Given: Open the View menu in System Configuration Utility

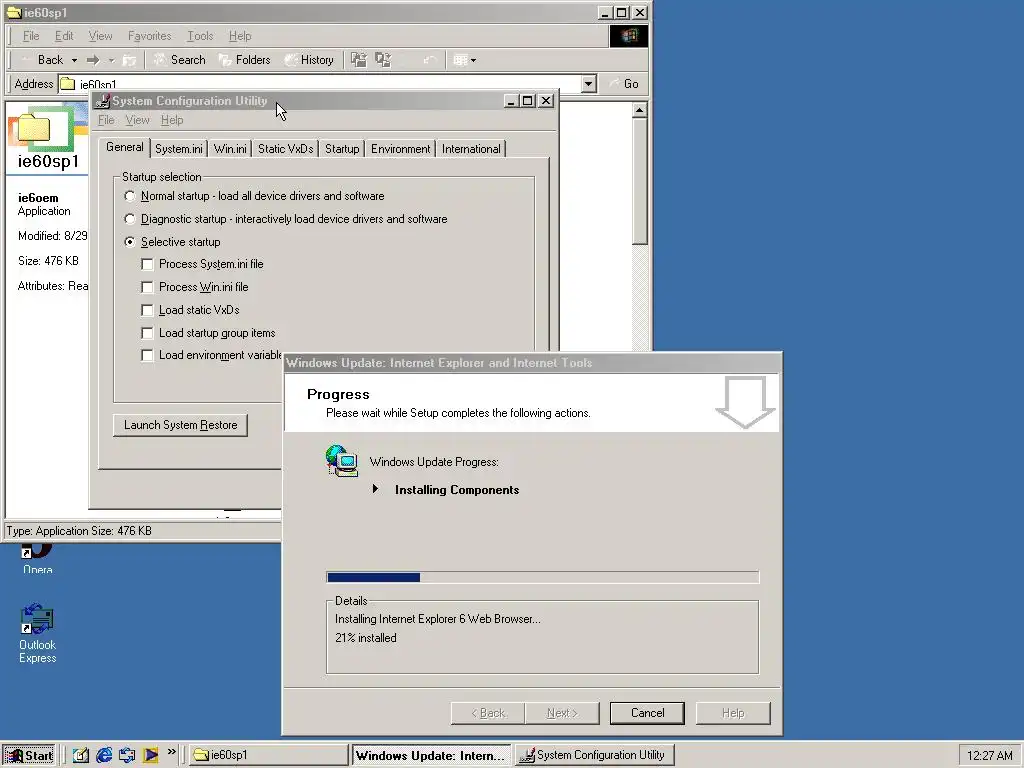Looking at the screenshot, I should (137, 120).
